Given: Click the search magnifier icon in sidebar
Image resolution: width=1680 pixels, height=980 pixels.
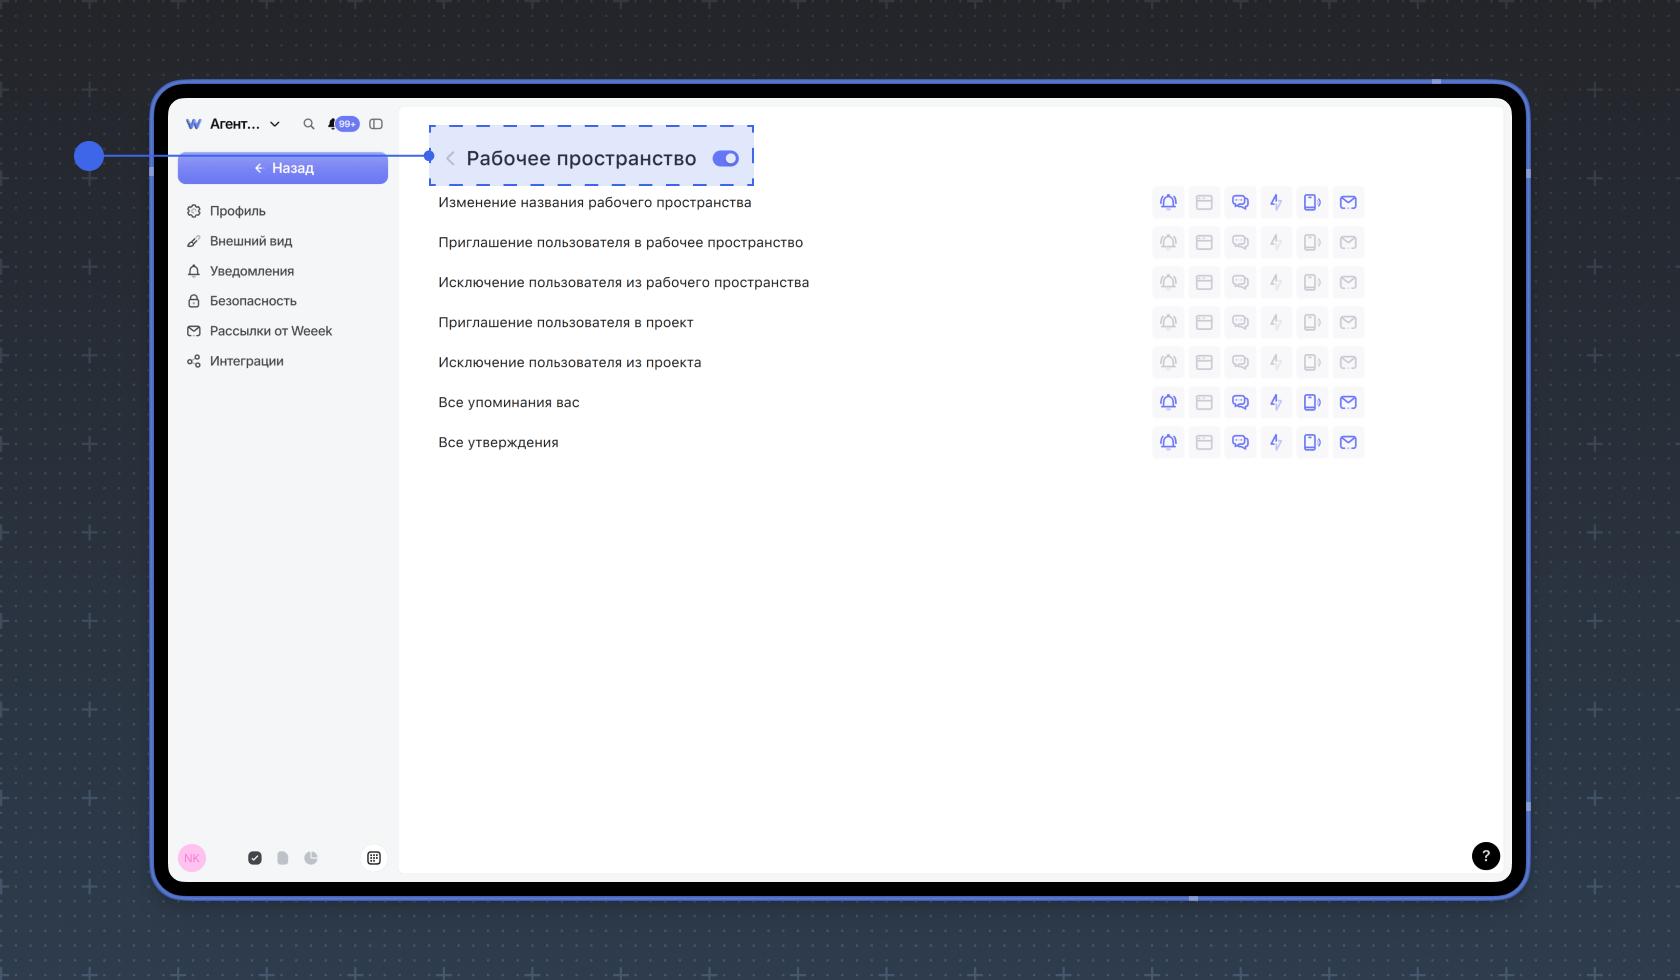Looking at the screenshot, I should 309,124.
